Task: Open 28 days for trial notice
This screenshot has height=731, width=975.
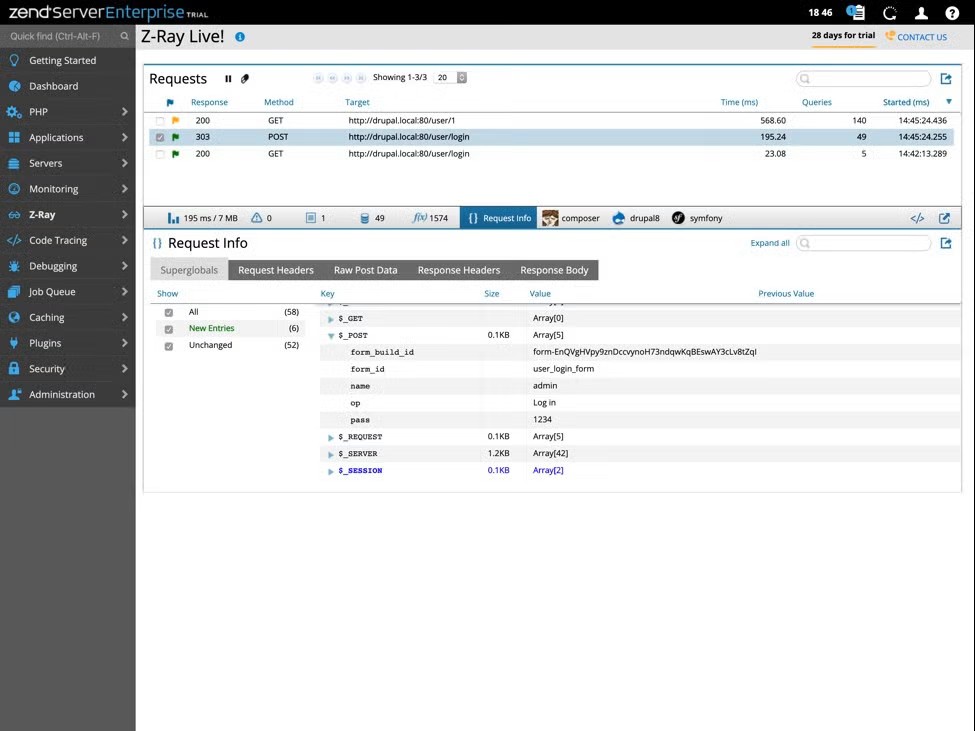Action: coord(843,35)
